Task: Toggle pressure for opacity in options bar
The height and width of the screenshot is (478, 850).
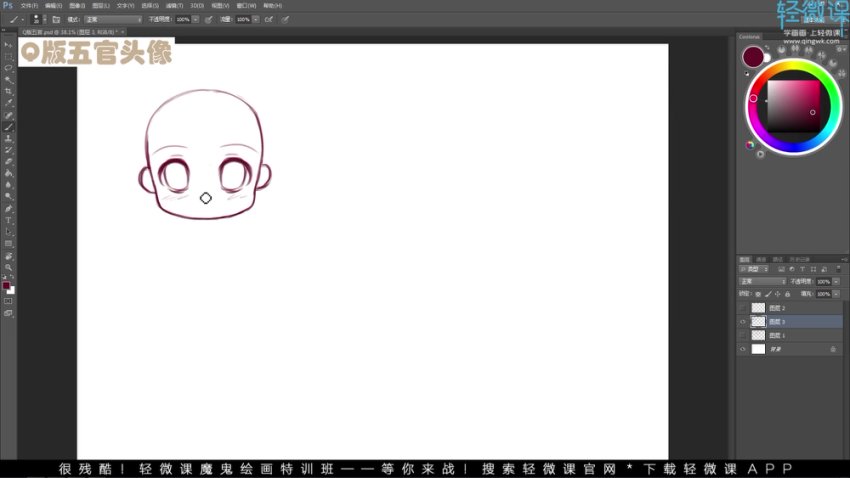Action: (209, 20)
